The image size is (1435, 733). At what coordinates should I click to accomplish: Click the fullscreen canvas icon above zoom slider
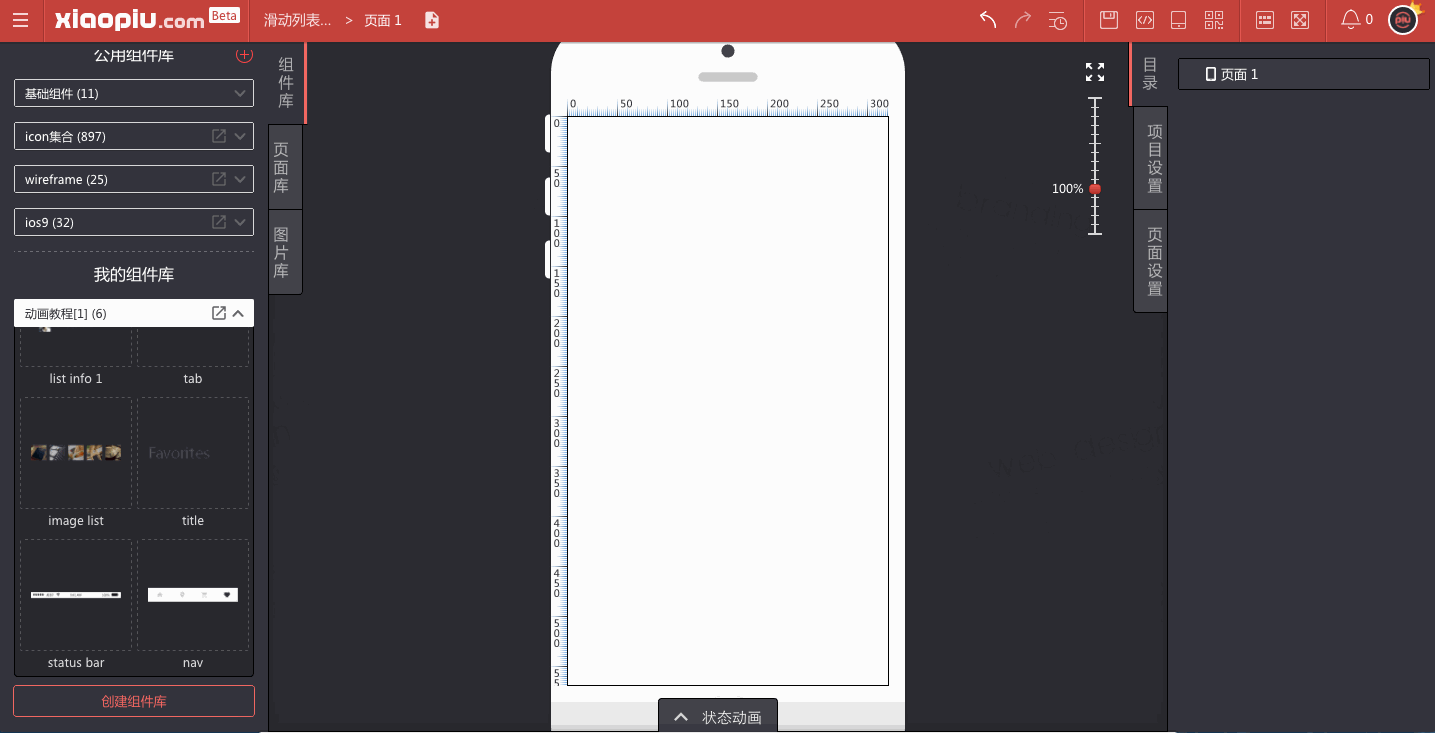(1095, 72)
